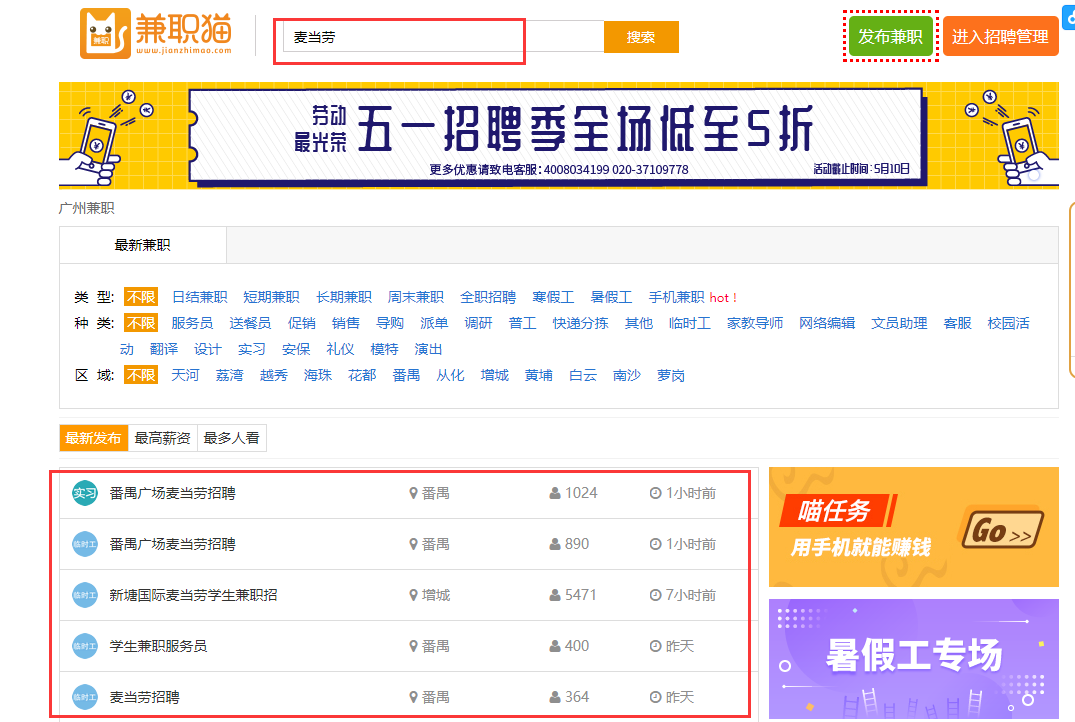Click the 实习 badge on the 1024-view listing
Image resolution: width=1075 pixels, height=722 pixels.
[85, 493]
